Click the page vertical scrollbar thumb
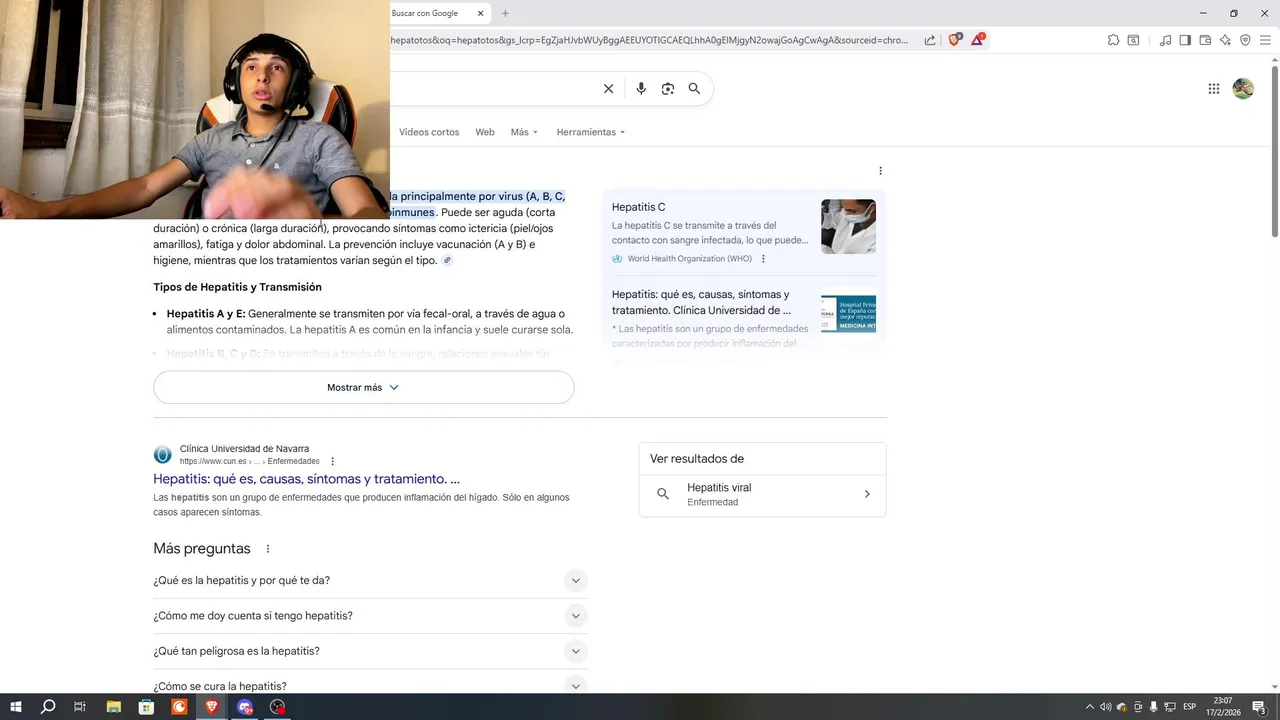This screenshot has width=1280, height=720. [1274, 150]
